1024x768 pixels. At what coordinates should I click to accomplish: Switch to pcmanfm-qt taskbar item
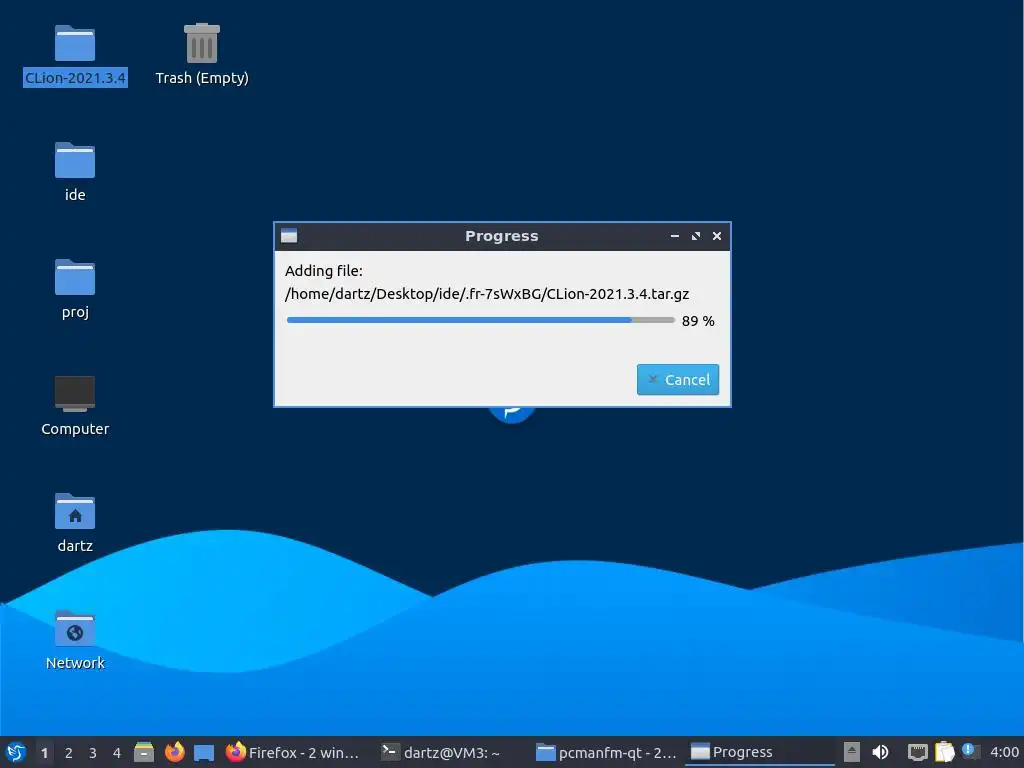605,752
